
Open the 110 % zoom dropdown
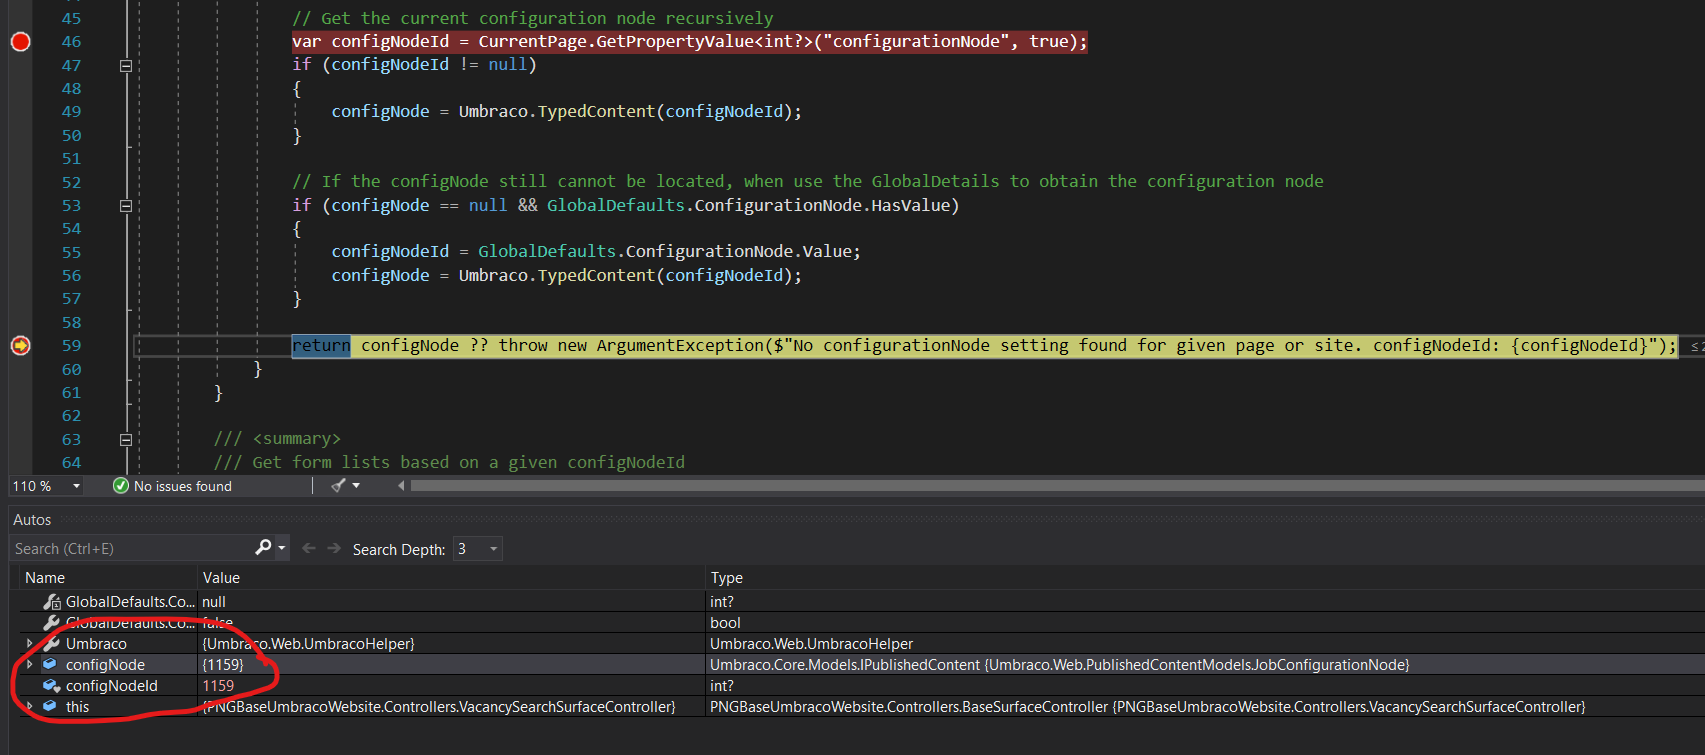tap(76, 486)
